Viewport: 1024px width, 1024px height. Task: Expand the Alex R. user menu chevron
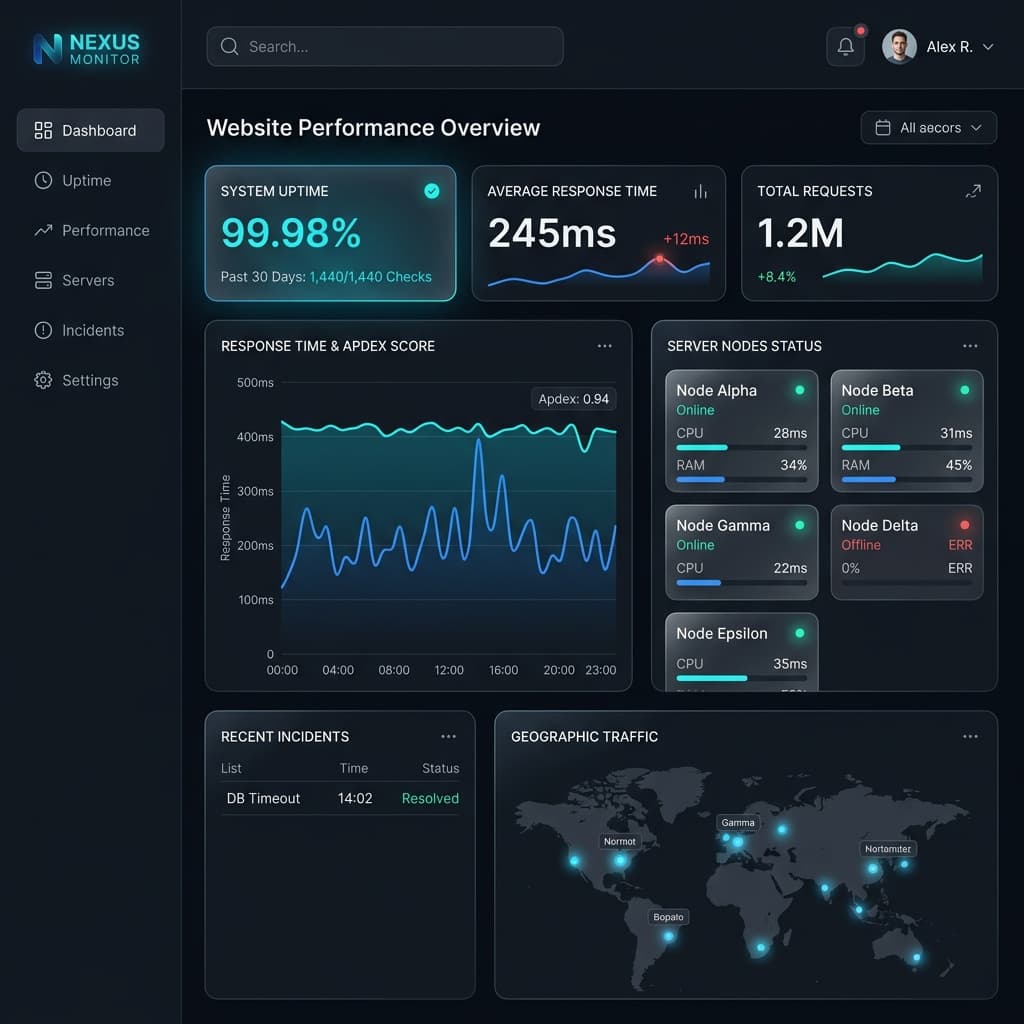[x=988, y=47]
